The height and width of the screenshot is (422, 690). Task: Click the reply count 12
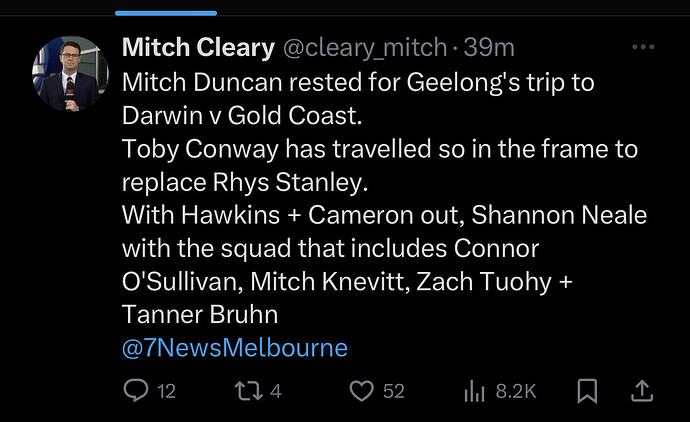(167, 391)
